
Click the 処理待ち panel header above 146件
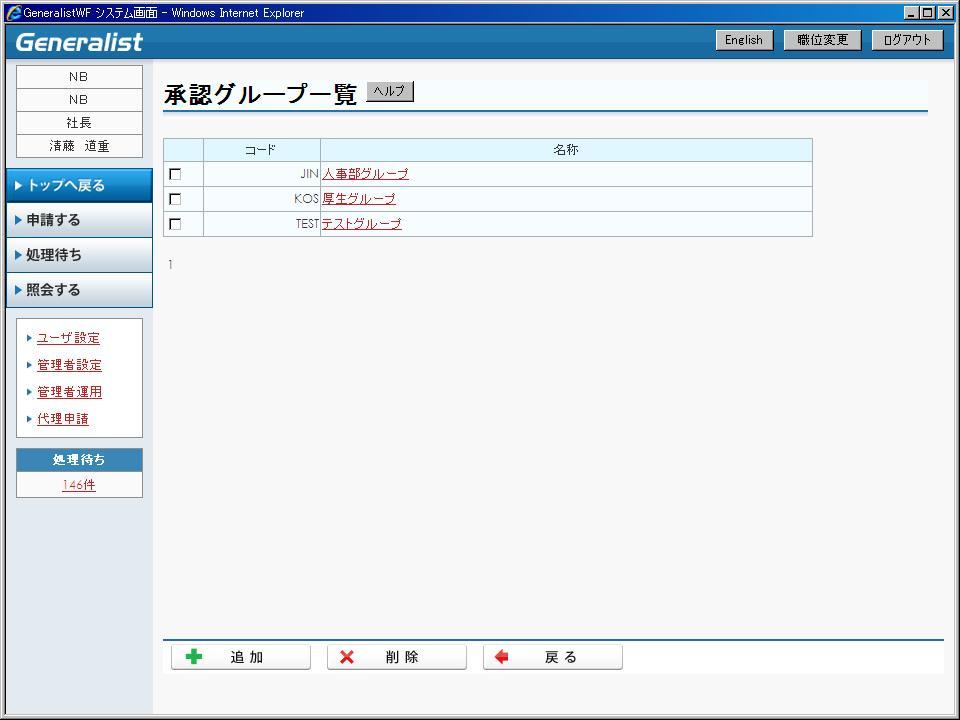pyautogui.click(x=79, y=460)
